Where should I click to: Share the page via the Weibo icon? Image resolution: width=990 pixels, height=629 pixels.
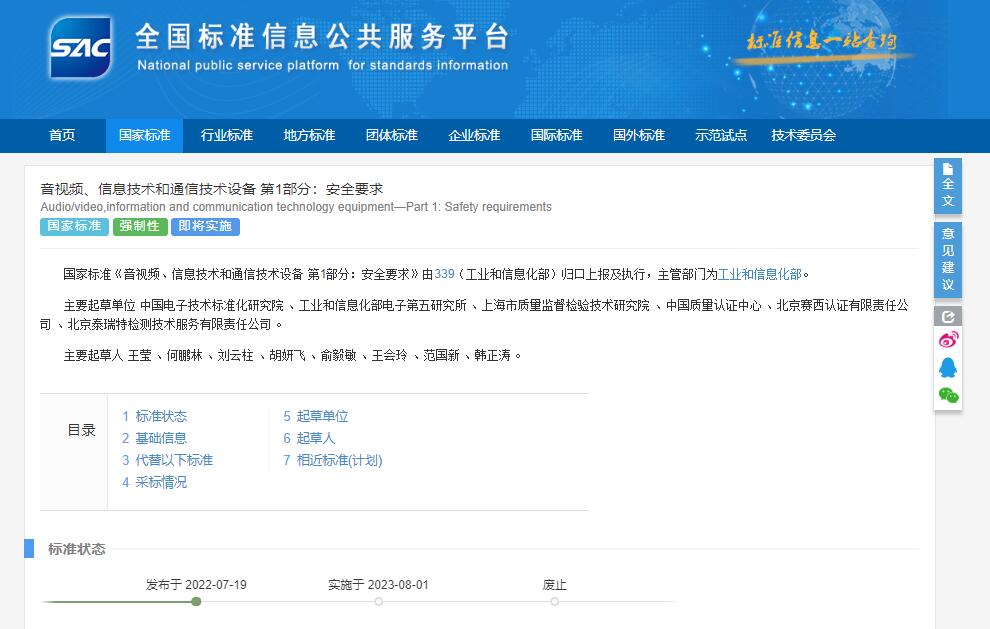(947, 340)
